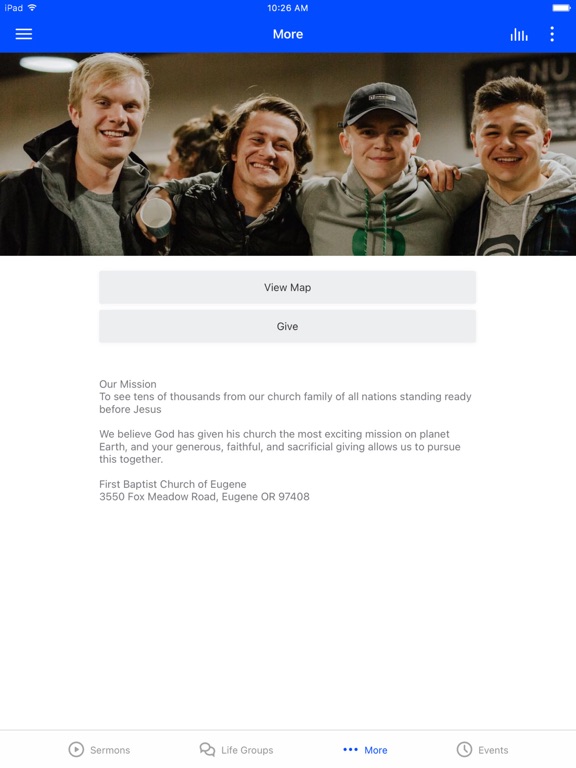Tap the Events clock icon
The width and height of the screenshot is (576, 768).
click(x=464, y=749)
